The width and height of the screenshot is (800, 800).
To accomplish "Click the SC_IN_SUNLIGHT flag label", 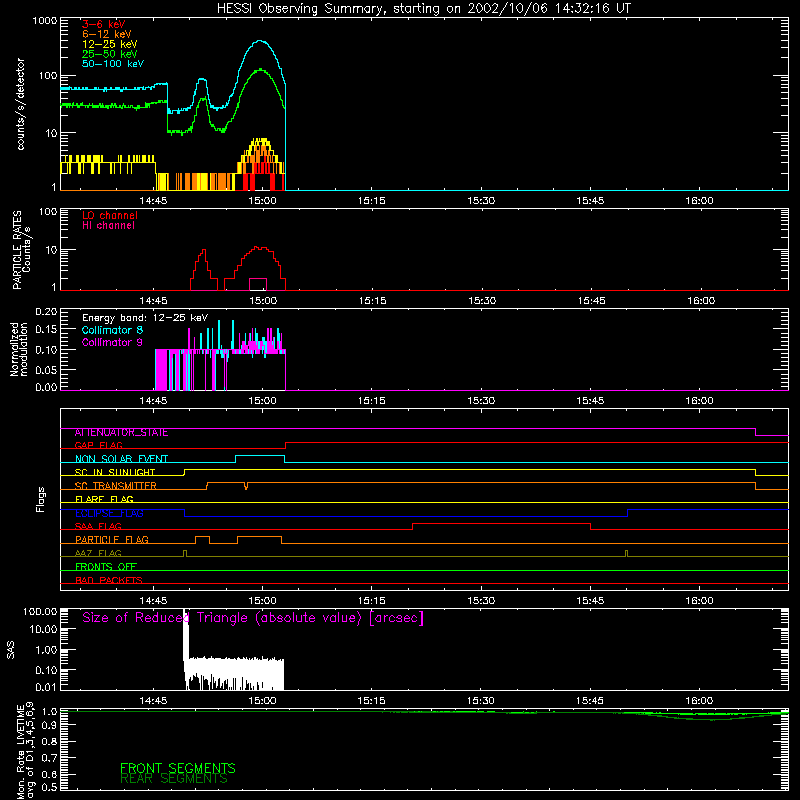I will click(115, 472).
